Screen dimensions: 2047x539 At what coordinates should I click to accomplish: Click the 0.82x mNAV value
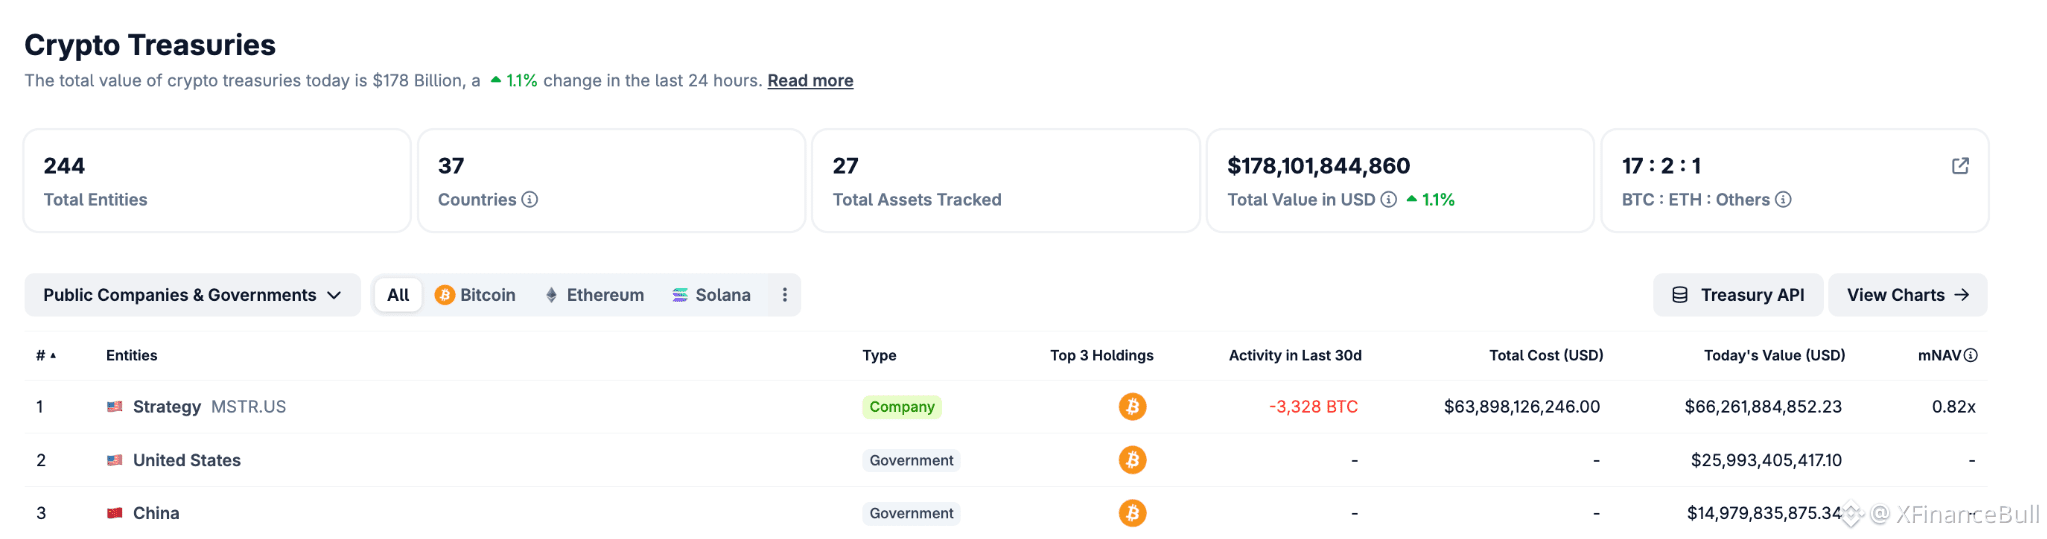pyautogui.click(x=1954, y=407)
